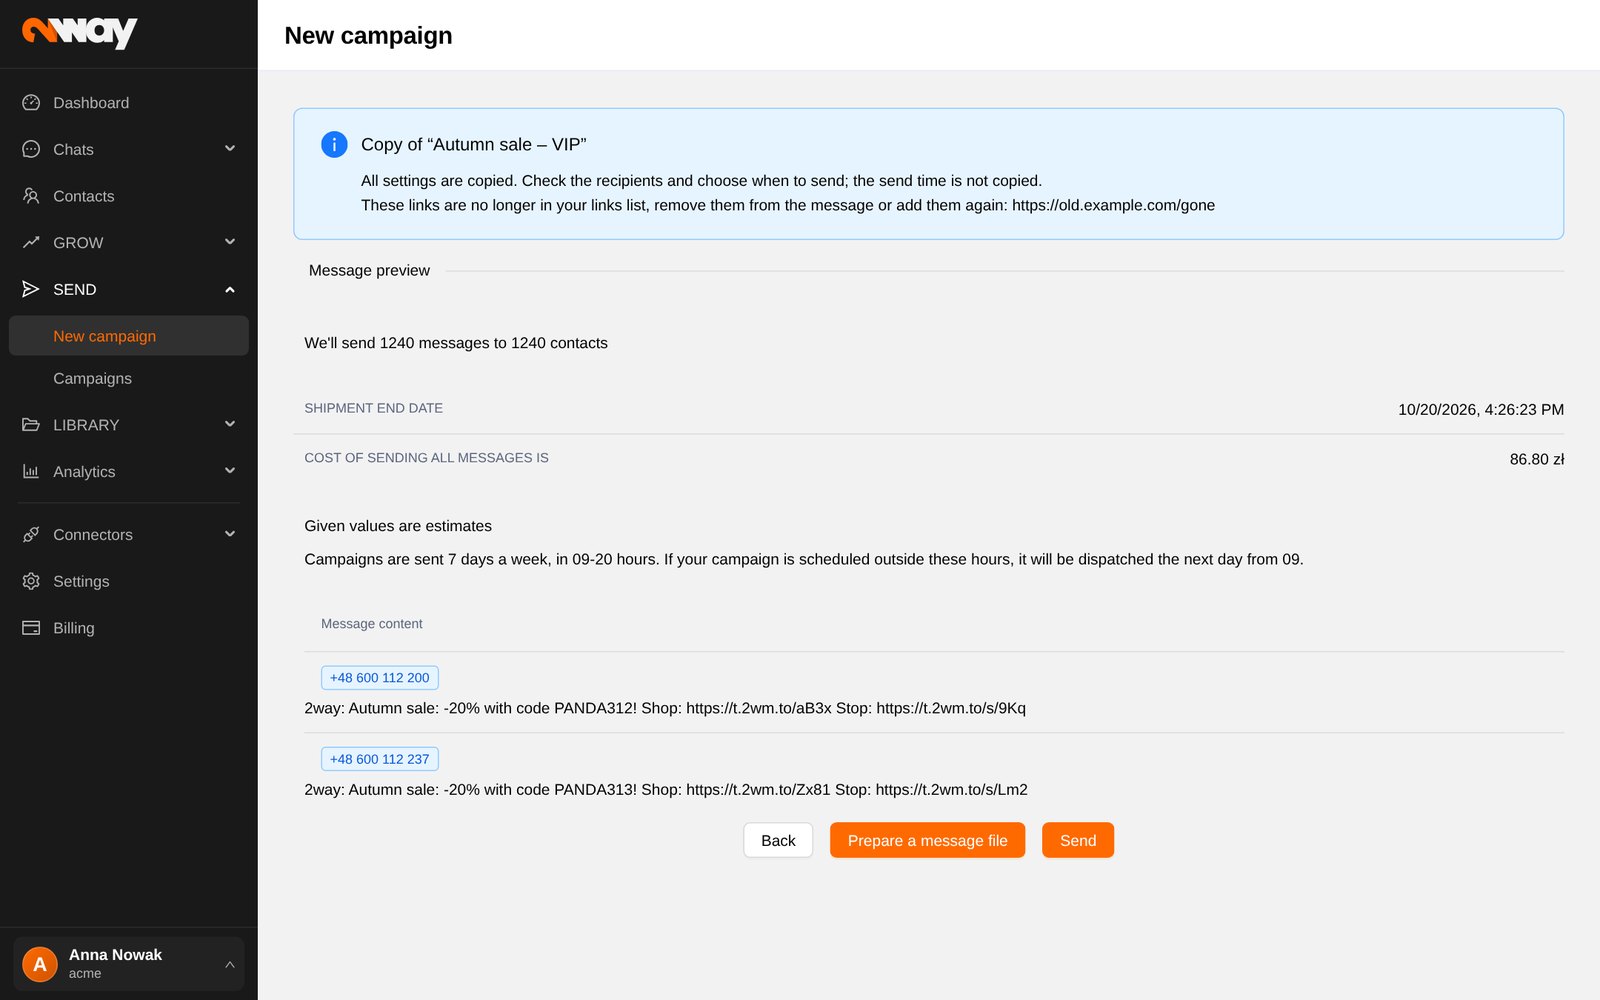Open New campaign in the sidebar
The width and height of the screenshot is (1600, 1000).
tap(129, 336)
